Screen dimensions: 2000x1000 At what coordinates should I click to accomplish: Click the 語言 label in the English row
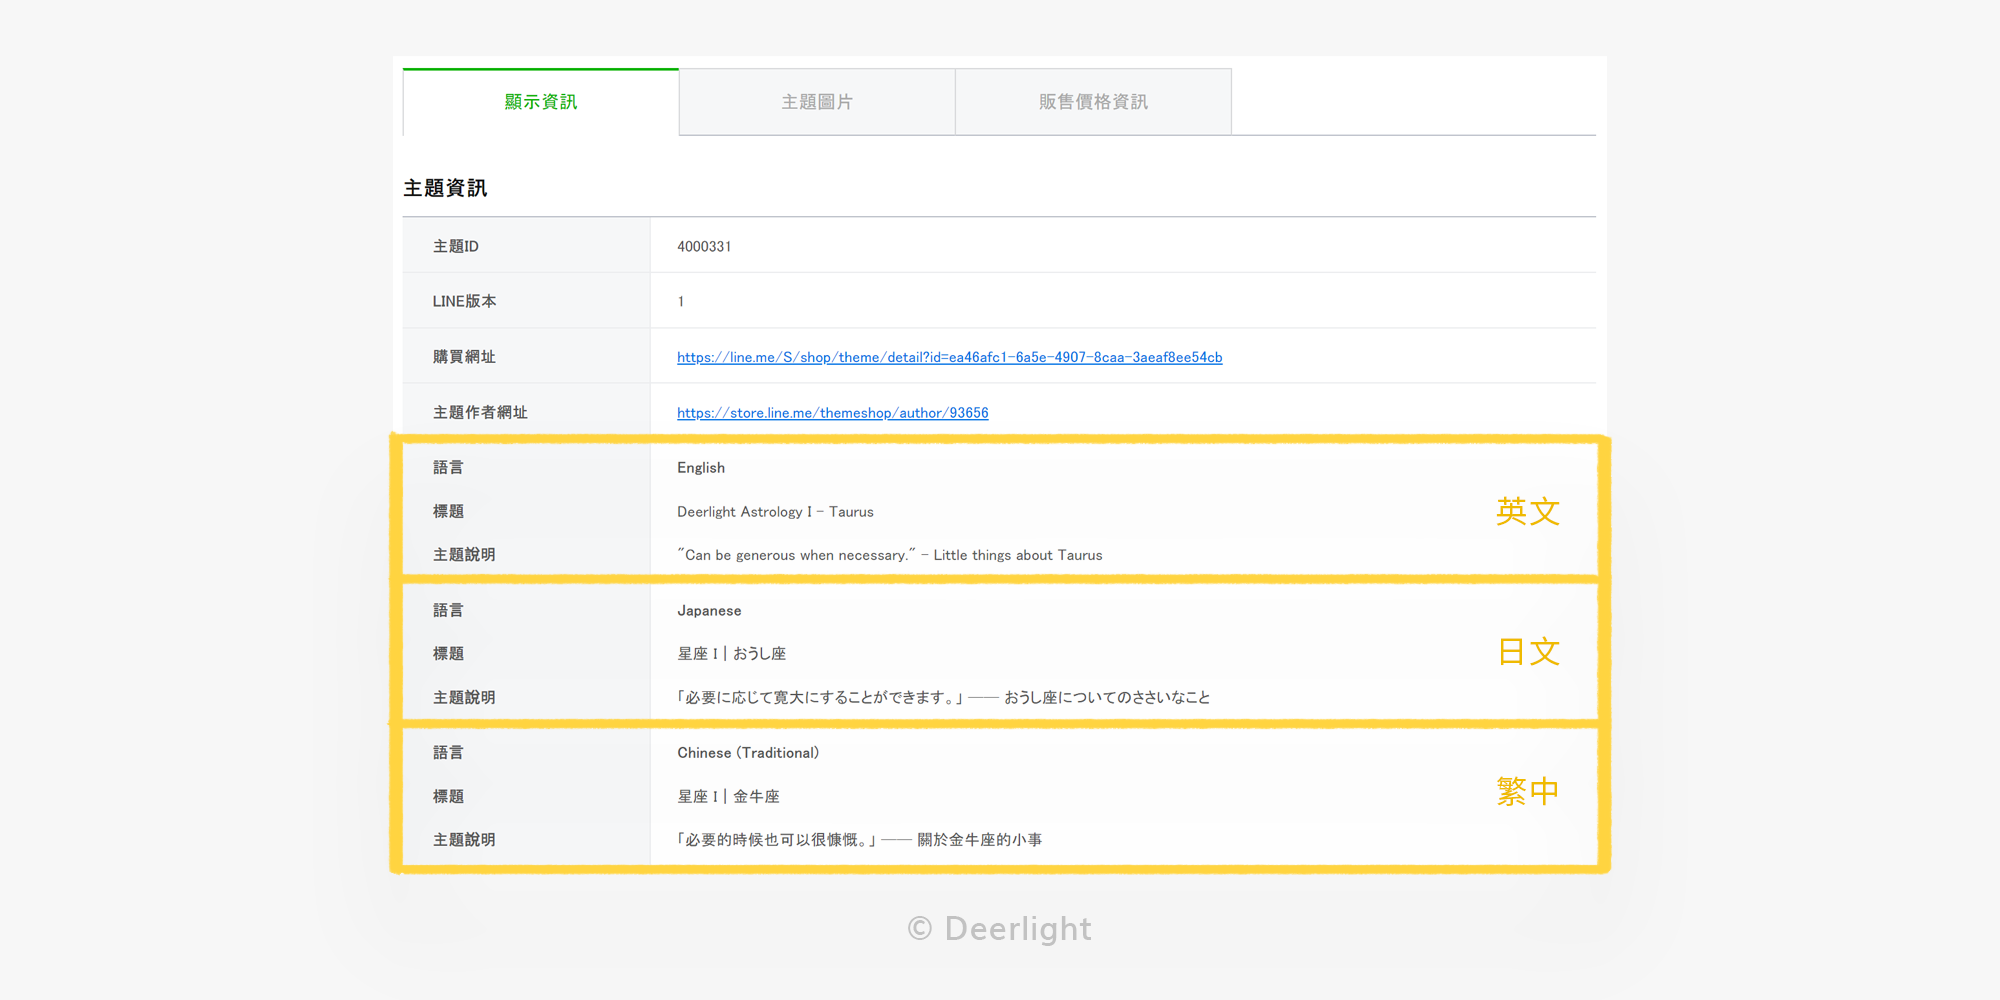tap(448, 467)
